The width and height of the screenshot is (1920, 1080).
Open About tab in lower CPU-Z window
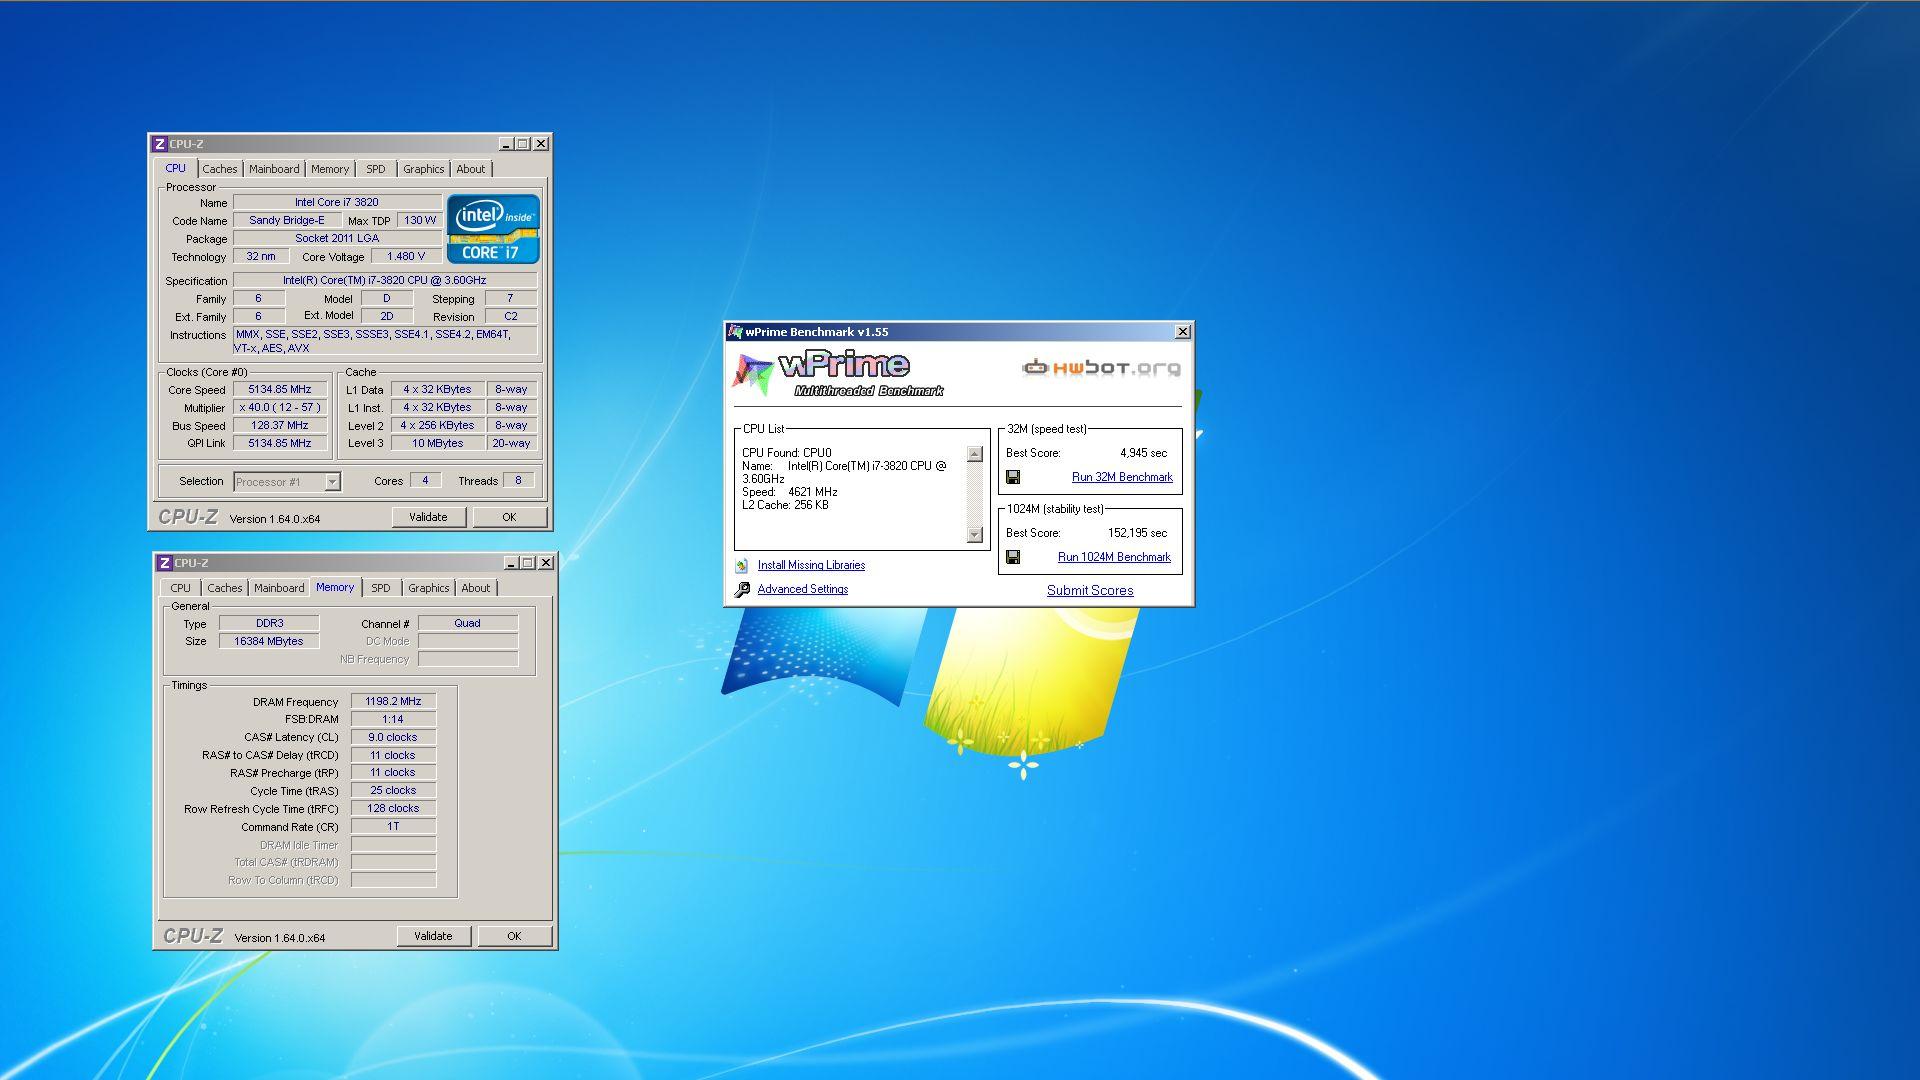[x=476, y=588]
